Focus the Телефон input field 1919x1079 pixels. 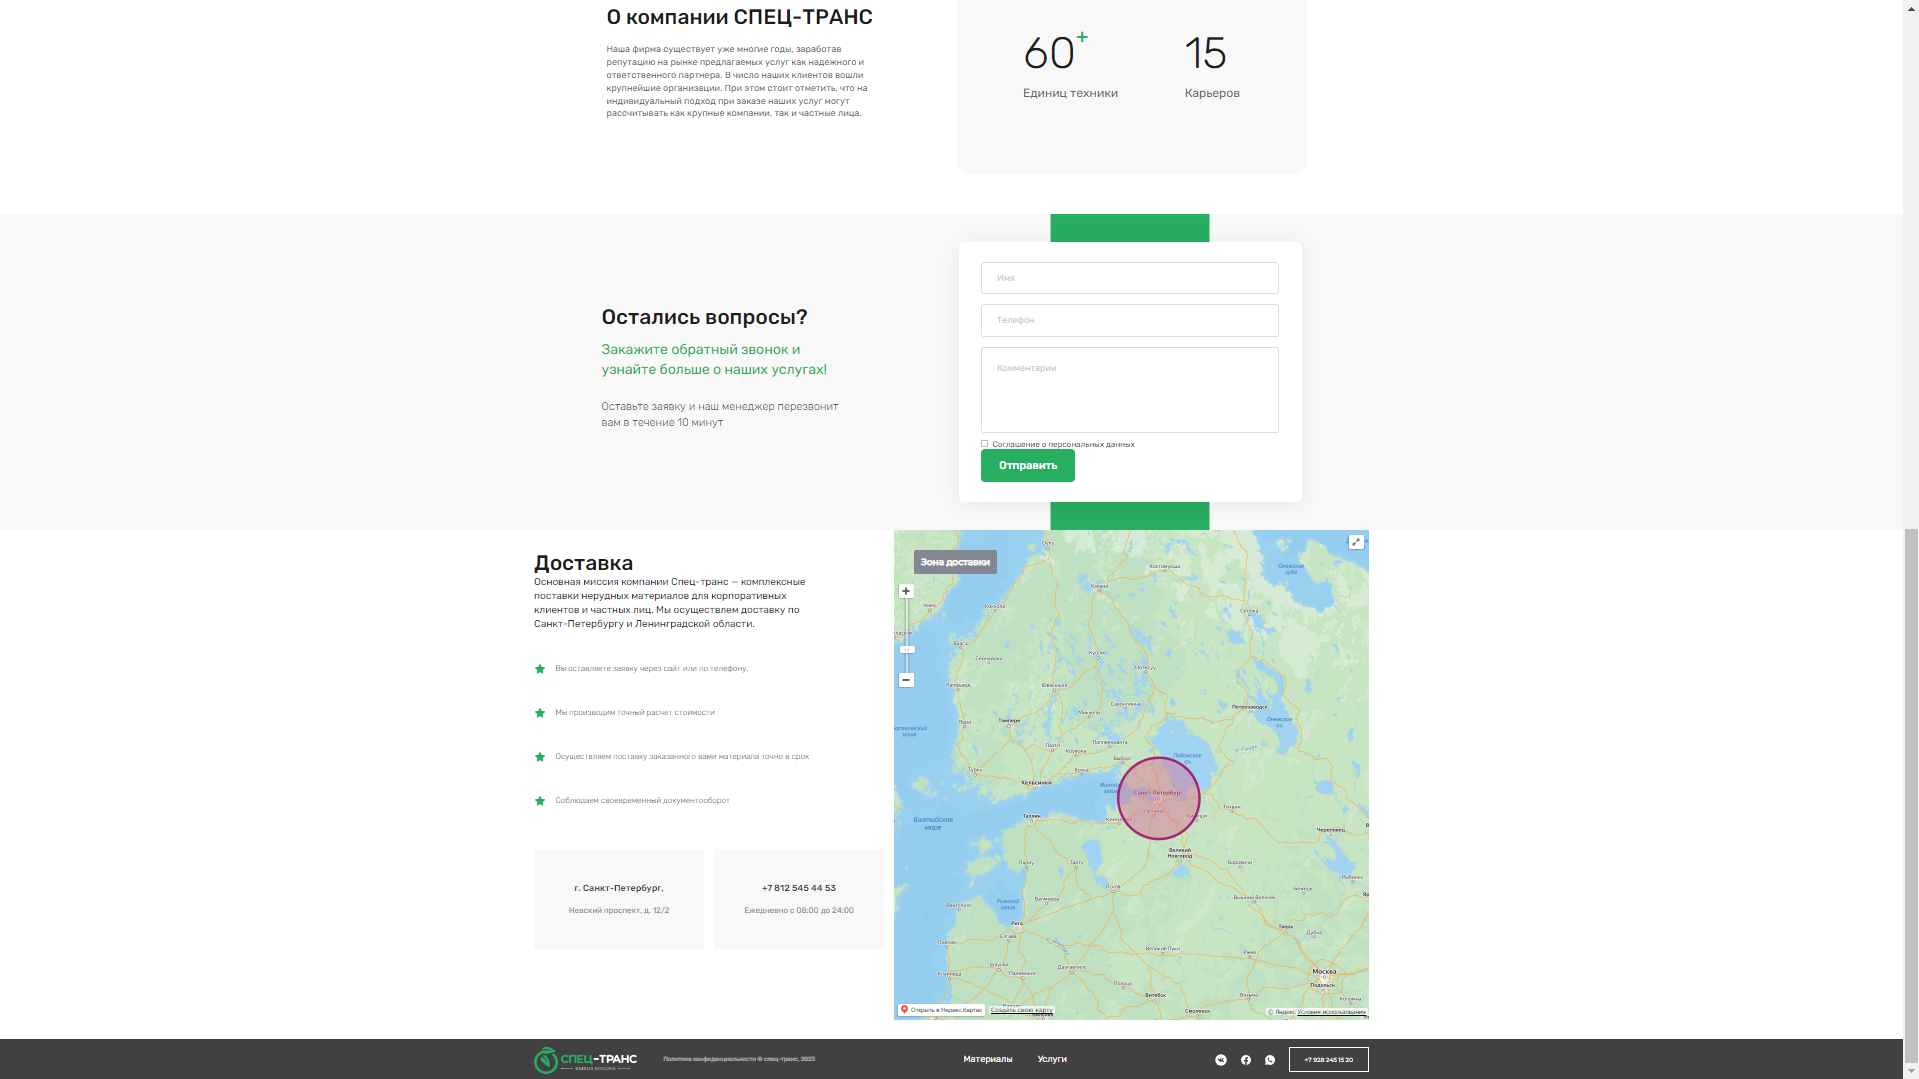pyautogui.click(x=1130, y=320)
